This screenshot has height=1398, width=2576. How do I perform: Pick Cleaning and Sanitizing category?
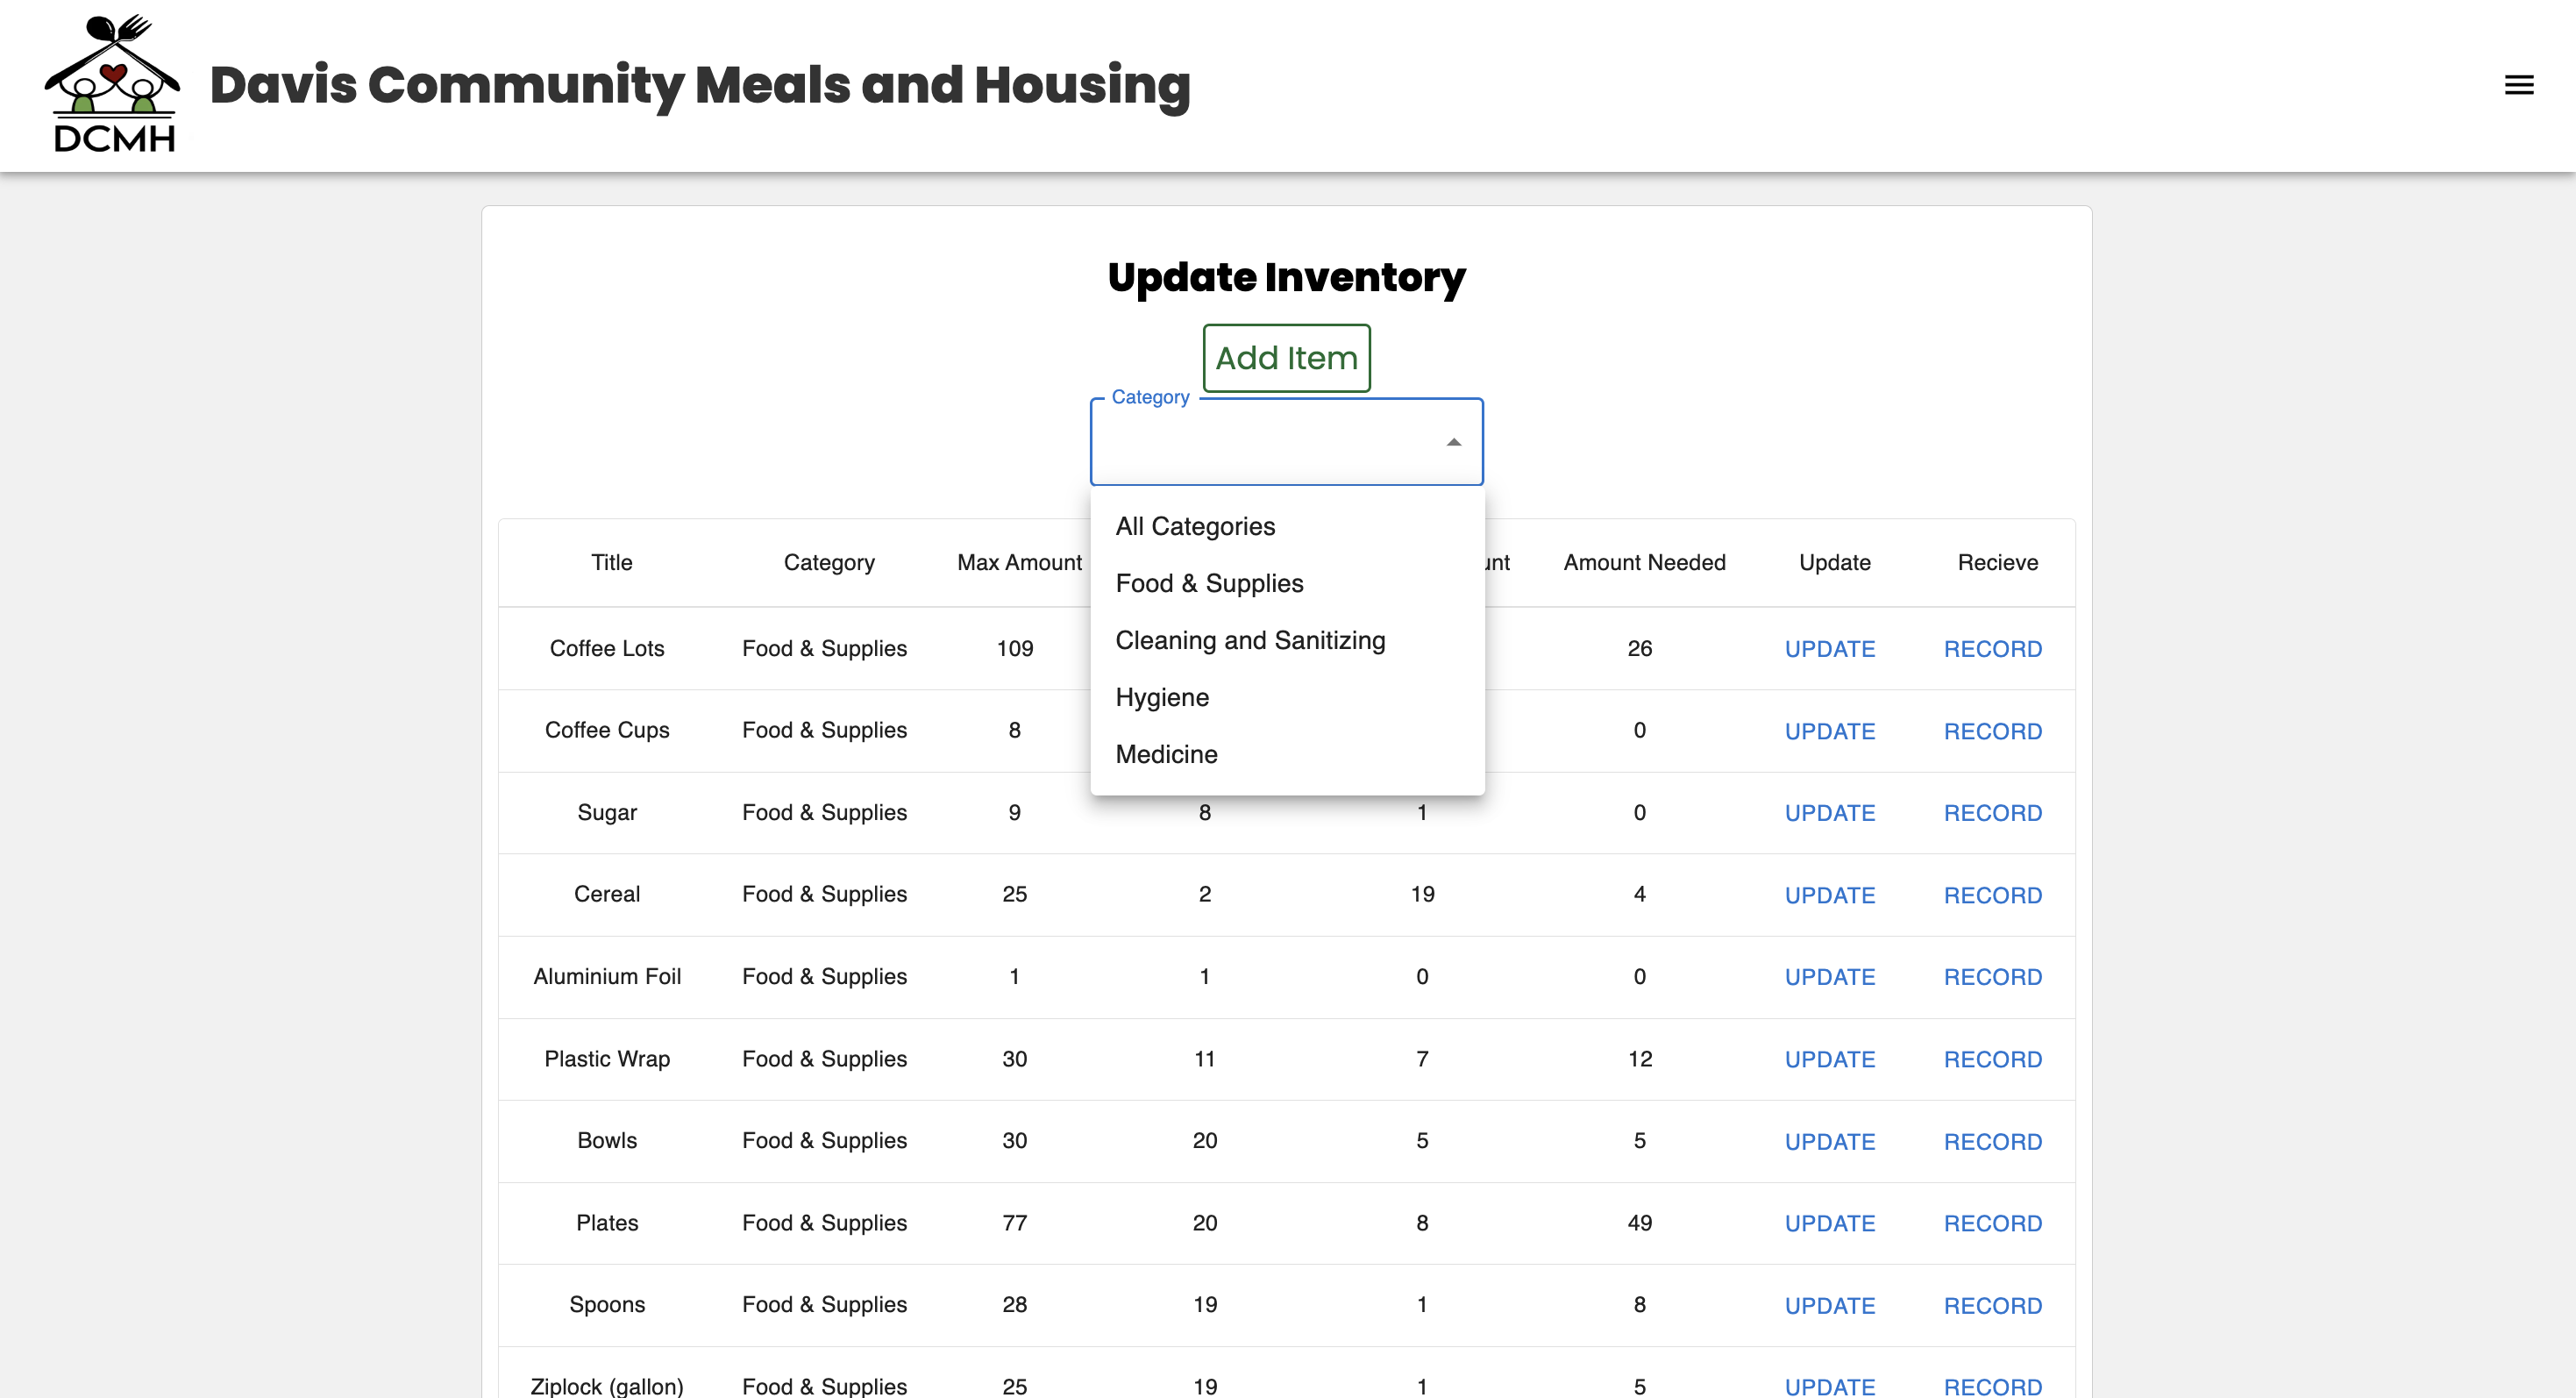click(1250, 640)
